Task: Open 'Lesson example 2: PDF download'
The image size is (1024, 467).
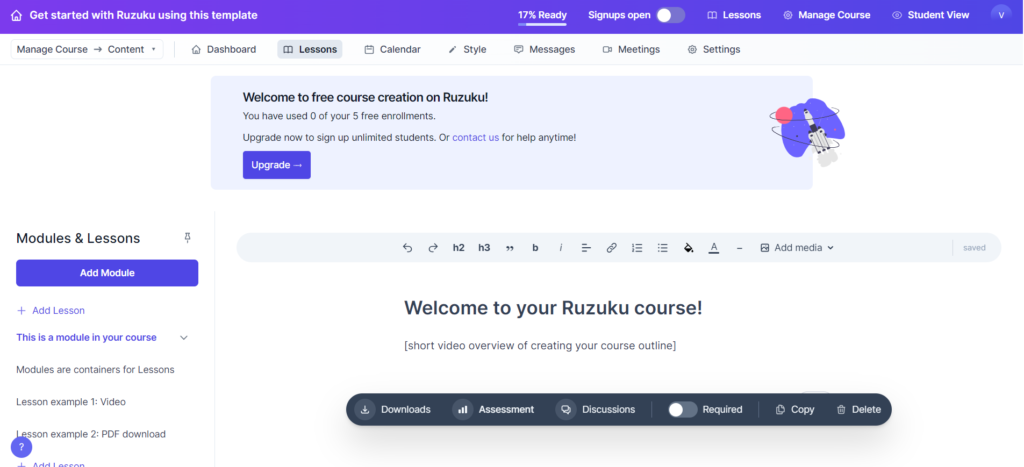Action: click(91, 434)
